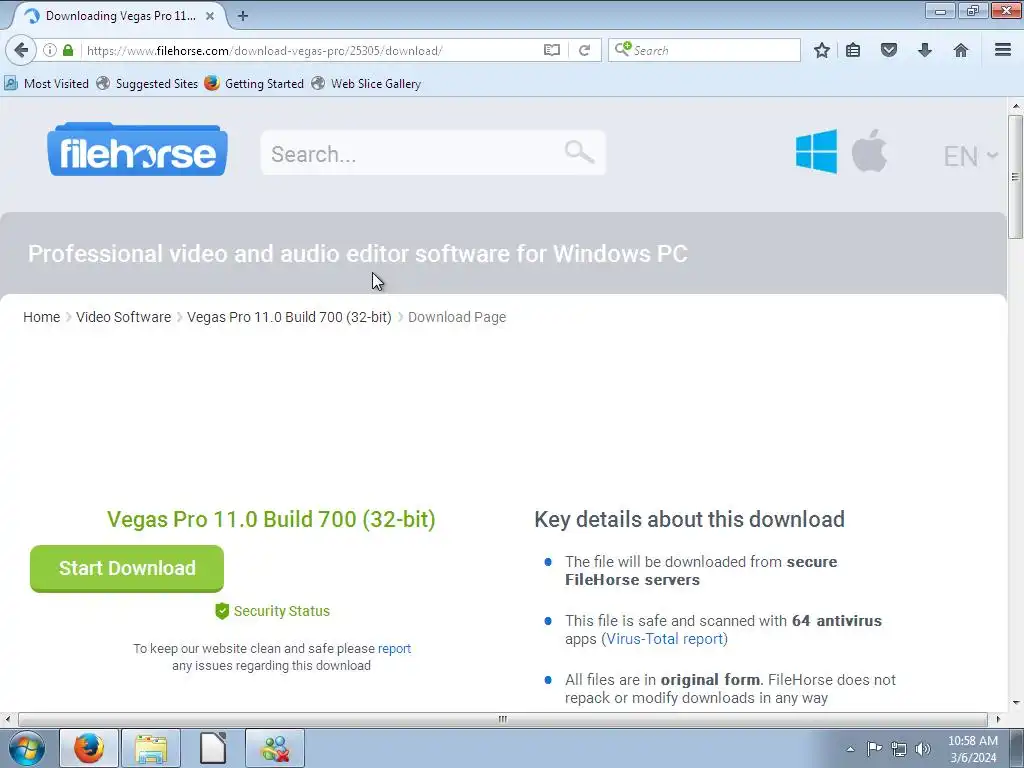This screenshot has width=1024, height=768.
Task: Click the FileHorse logo
Action: (x=137, y=150)
